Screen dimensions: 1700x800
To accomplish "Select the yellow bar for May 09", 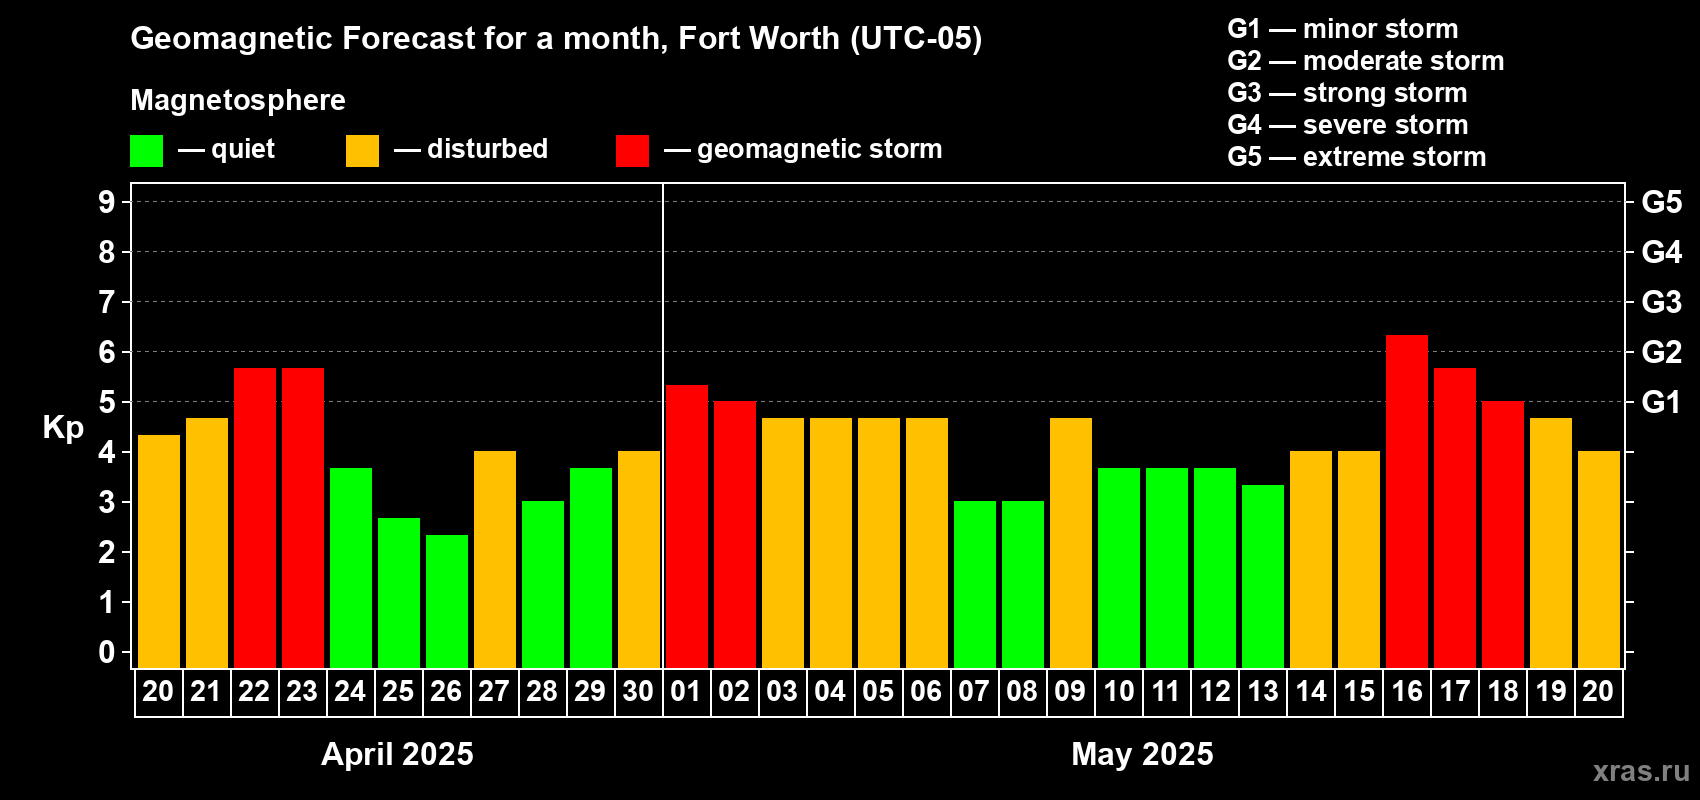I will pos(1071,543).
